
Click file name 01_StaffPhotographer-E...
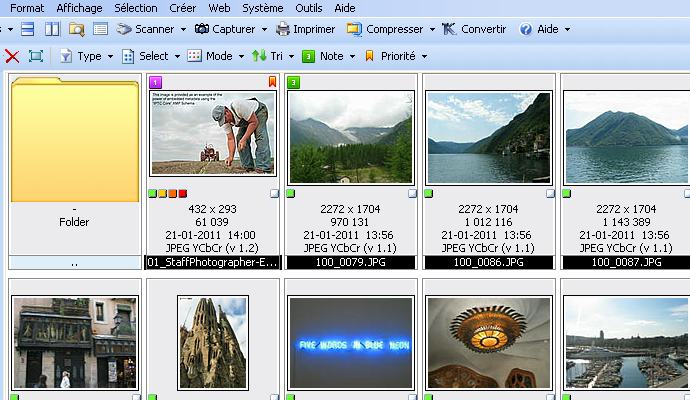pyautogui.click(x=213, y=262)
